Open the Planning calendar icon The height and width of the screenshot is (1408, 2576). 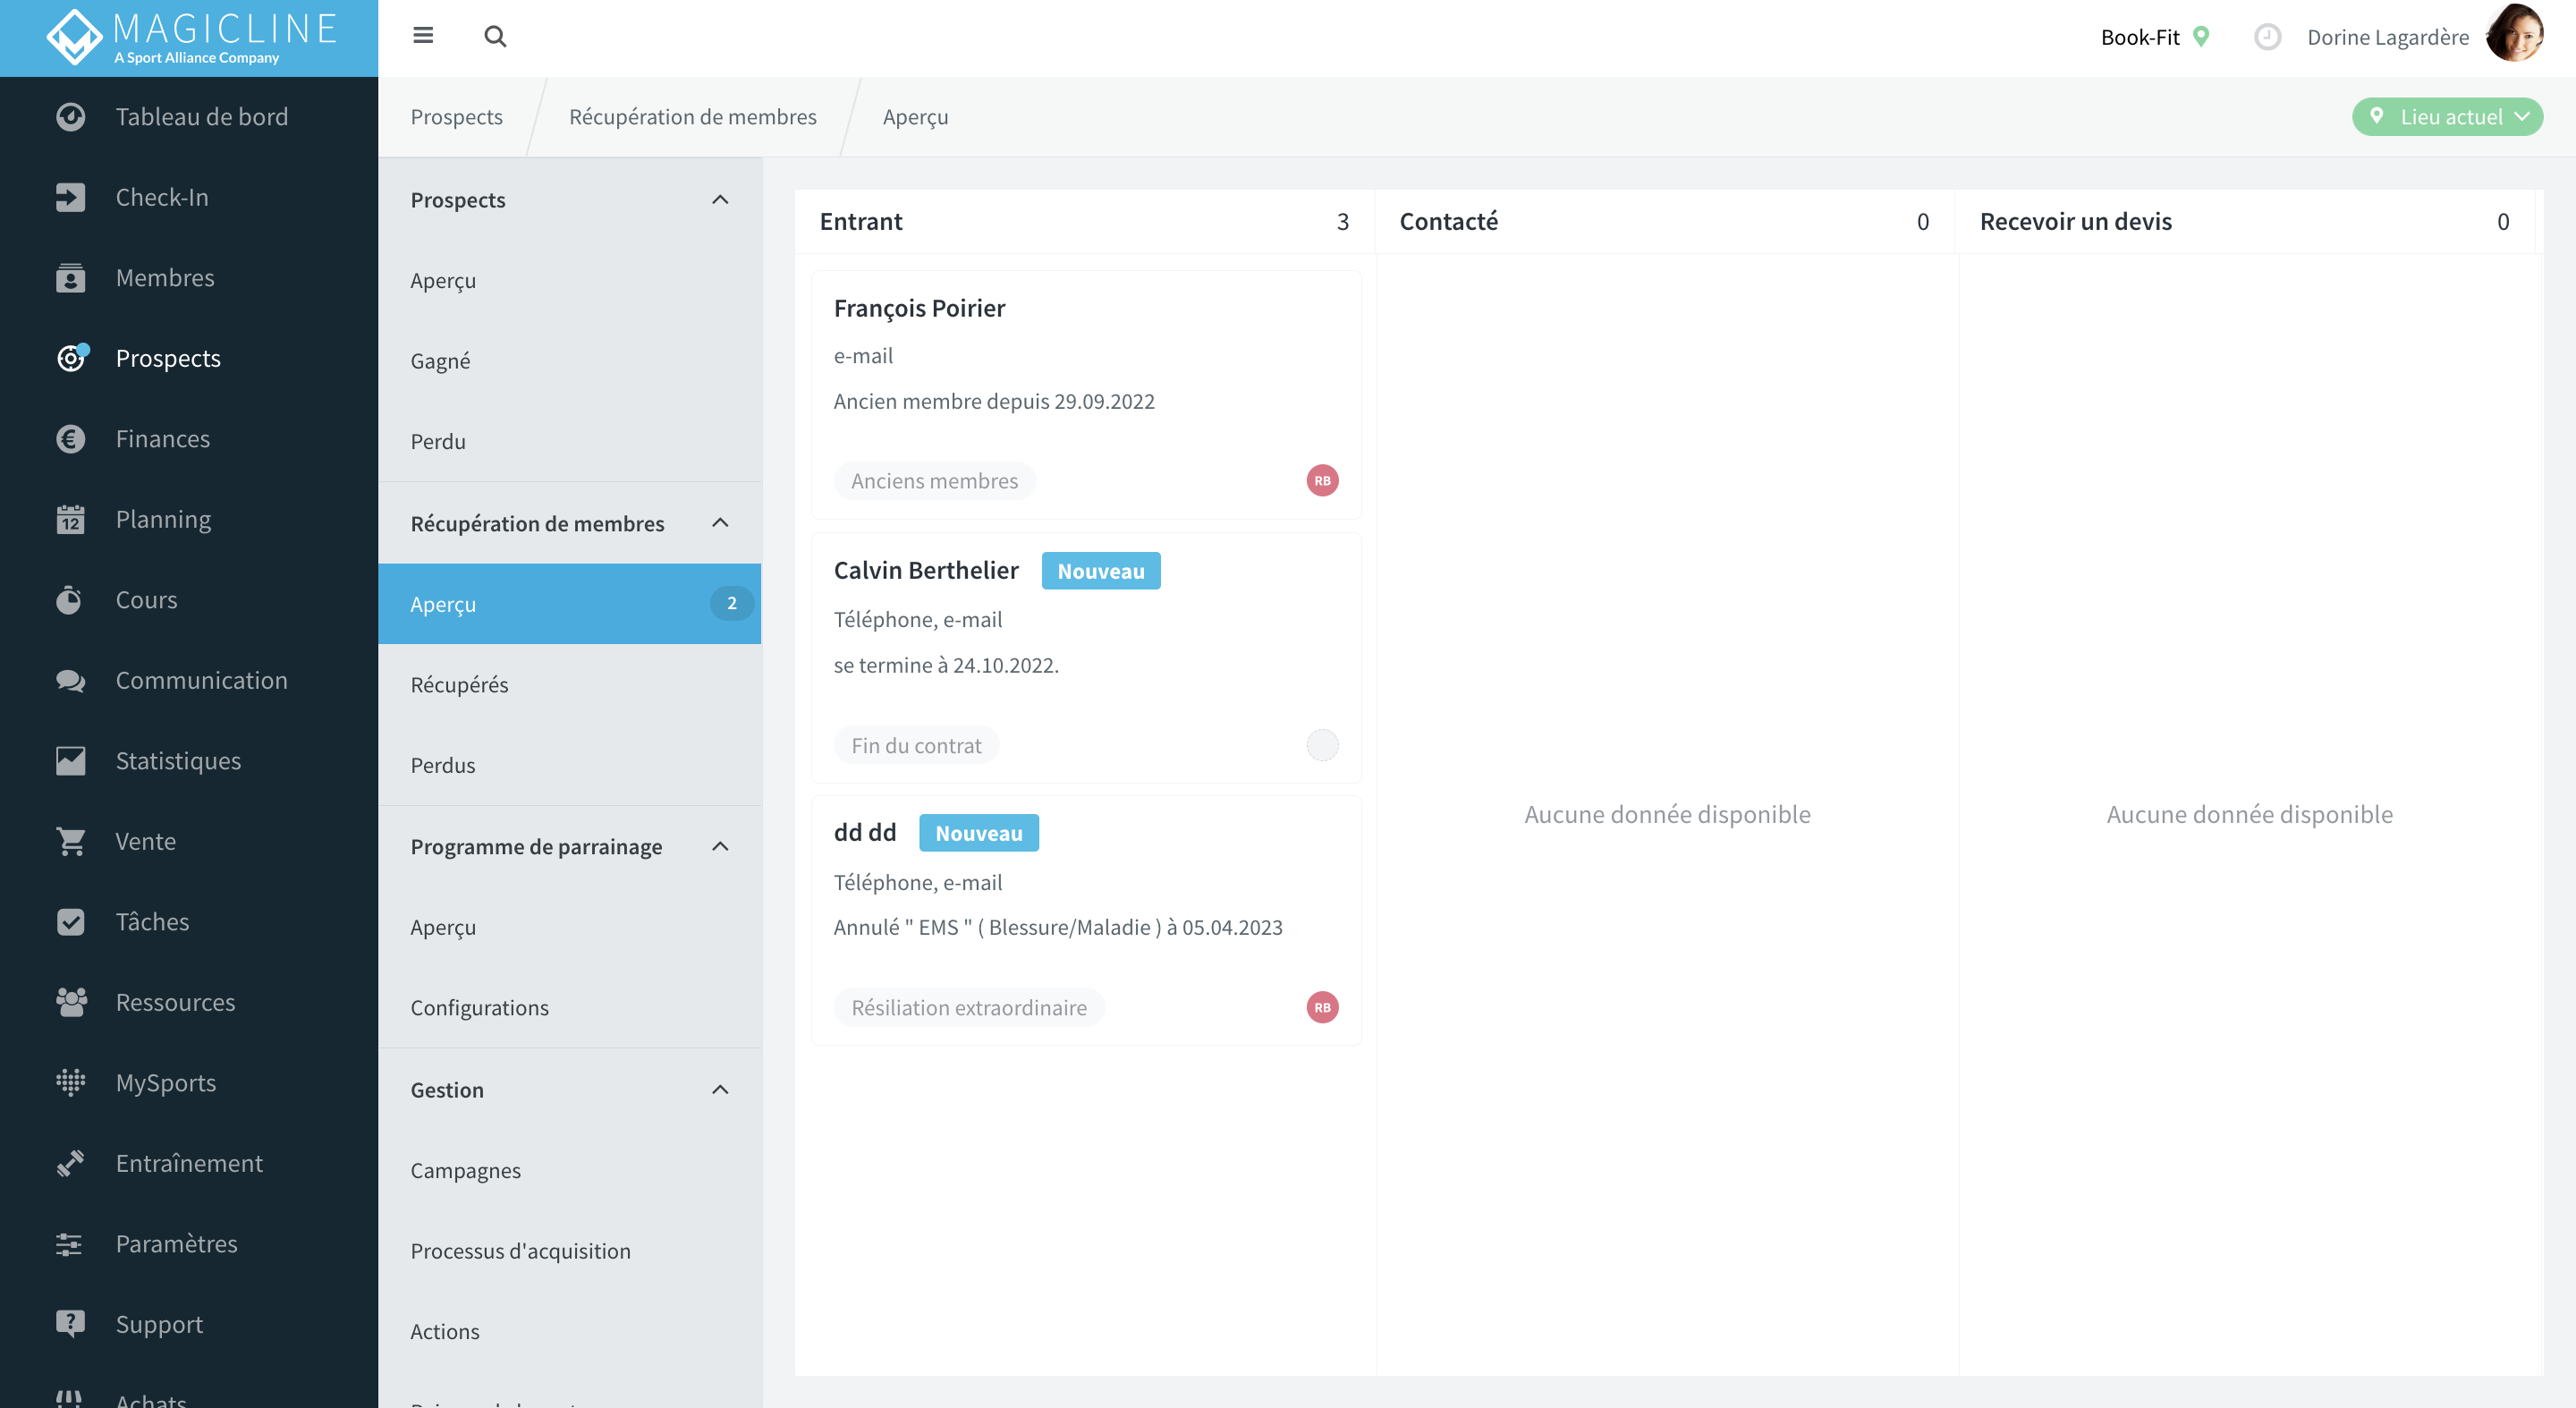pyautogui.click(x=70, y=519)
